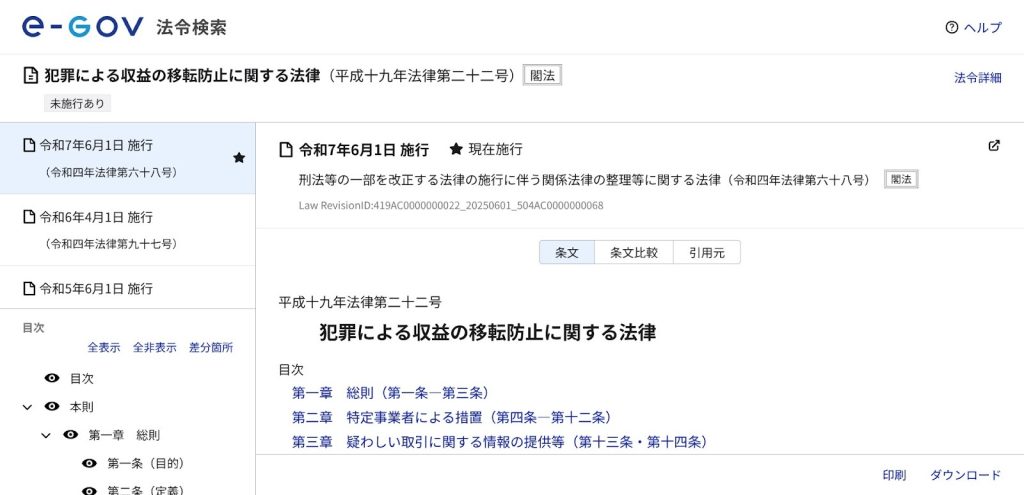Open the Help question mark icon
1024x495 pixels.
[x=951, y=28]
